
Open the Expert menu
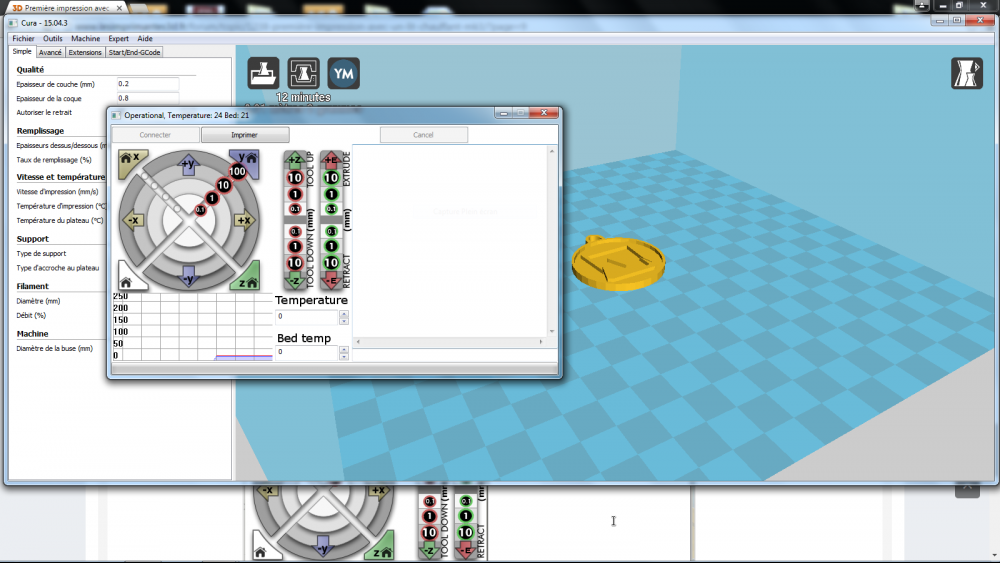pos(119,38)
